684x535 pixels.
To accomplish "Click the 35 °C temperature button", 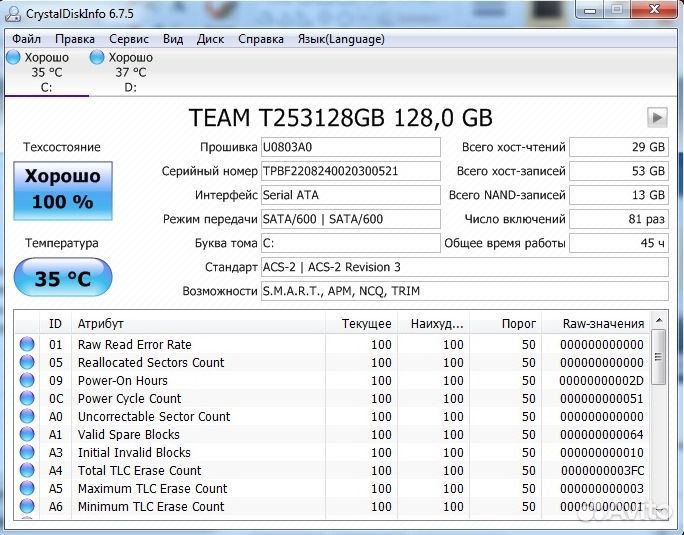I will [63, 278].
